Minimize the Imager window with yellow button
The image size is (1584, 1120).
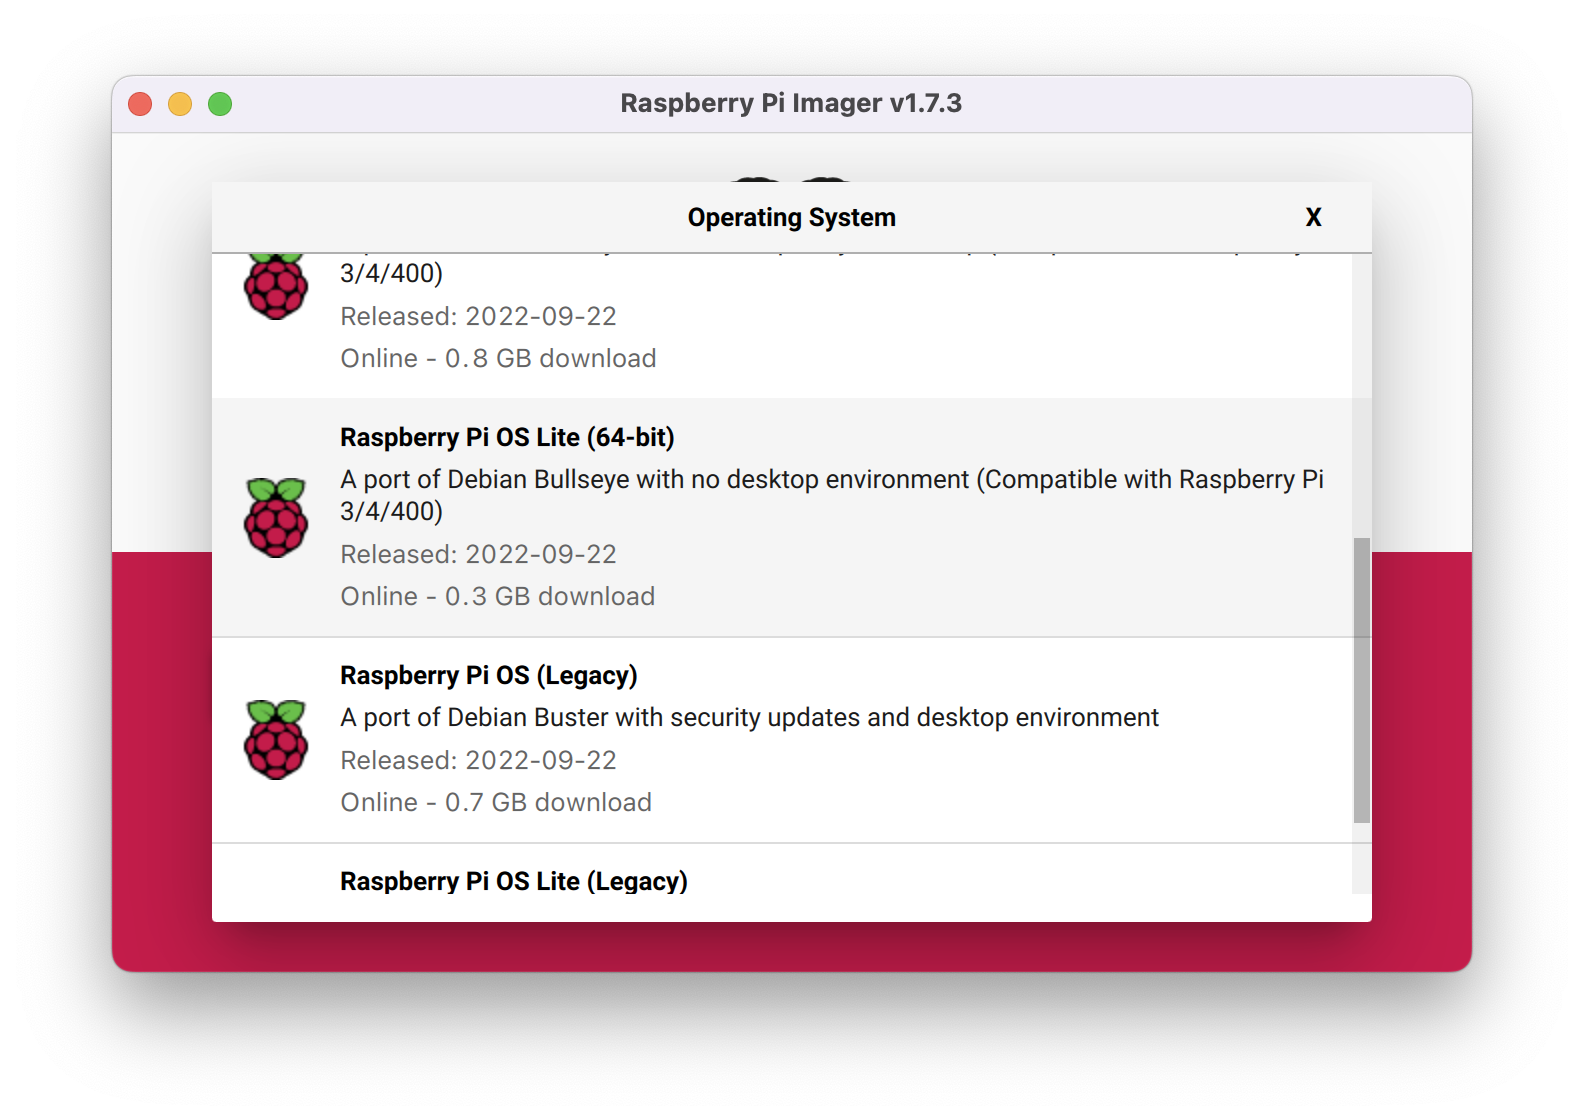click(180, 104)
